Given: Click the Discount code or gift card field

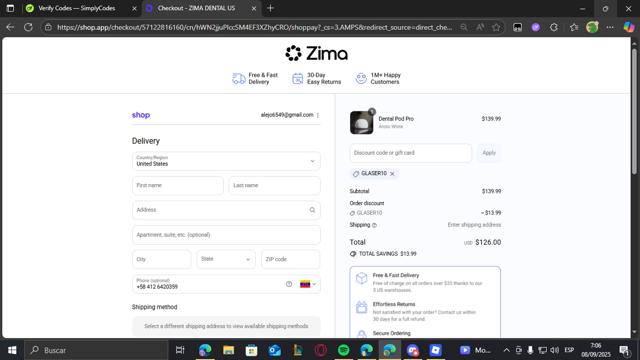Looking at the screenshot, I should coord(410,153).
